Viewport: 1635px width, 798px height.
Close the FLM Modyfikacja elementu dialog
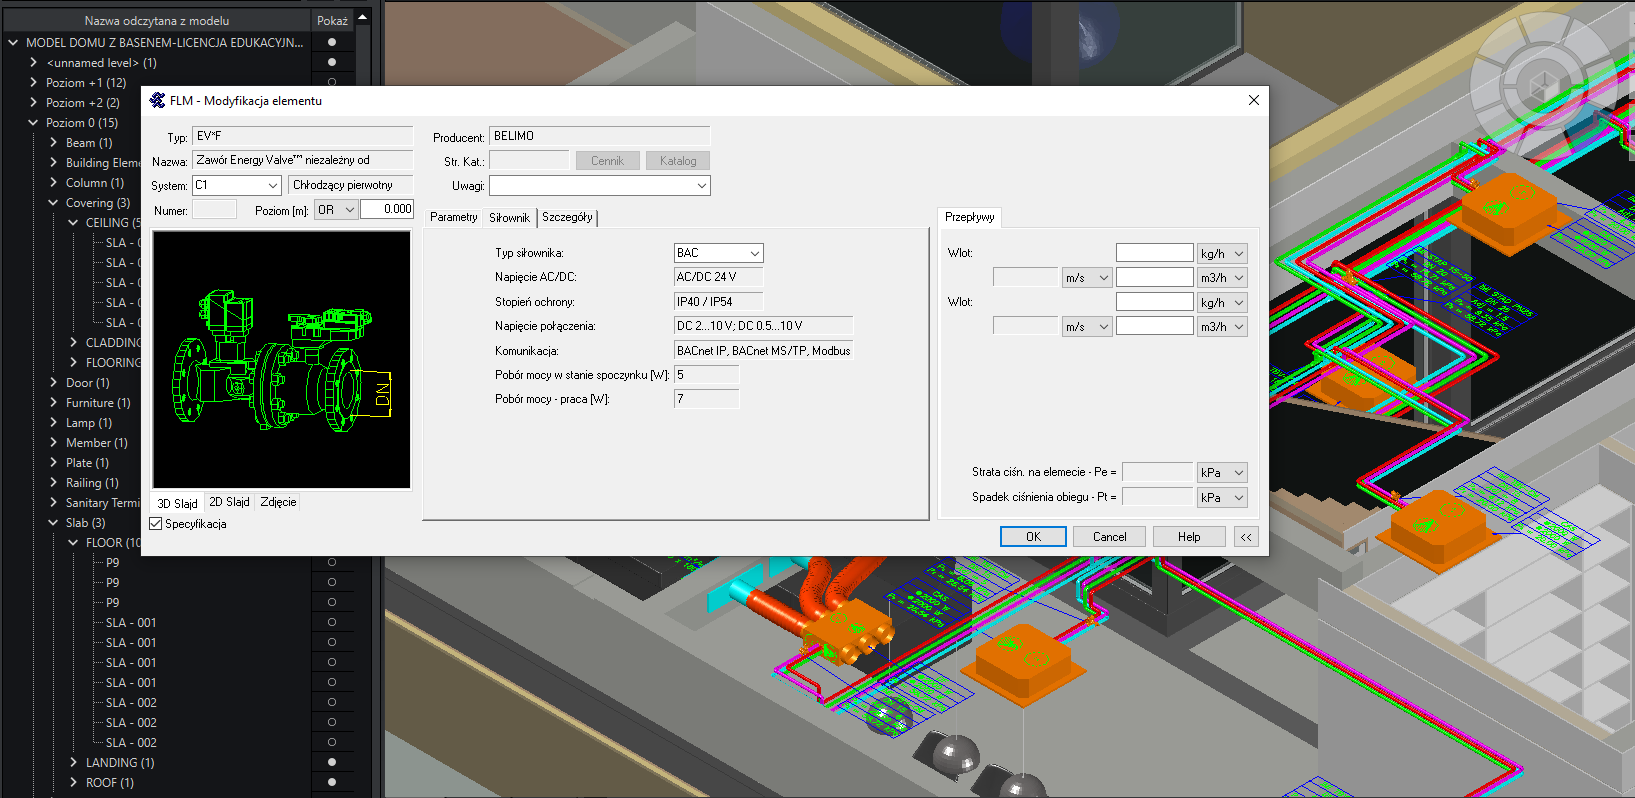[1254, 100]
